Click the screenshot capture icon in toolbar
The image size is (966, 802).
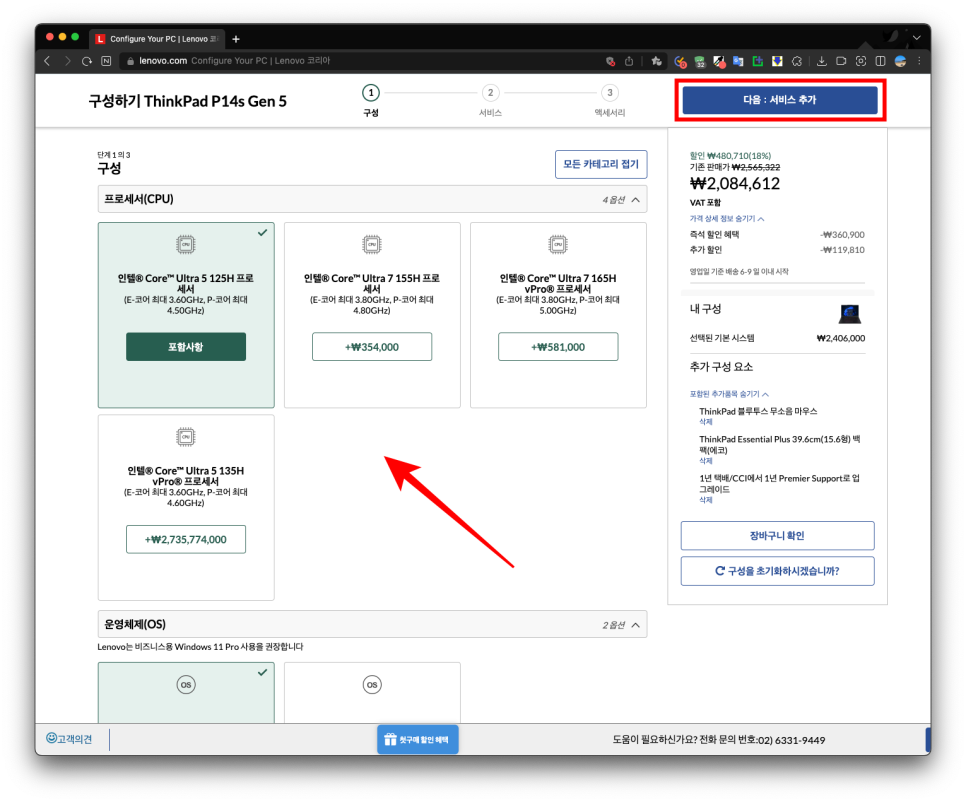[861, 61]
